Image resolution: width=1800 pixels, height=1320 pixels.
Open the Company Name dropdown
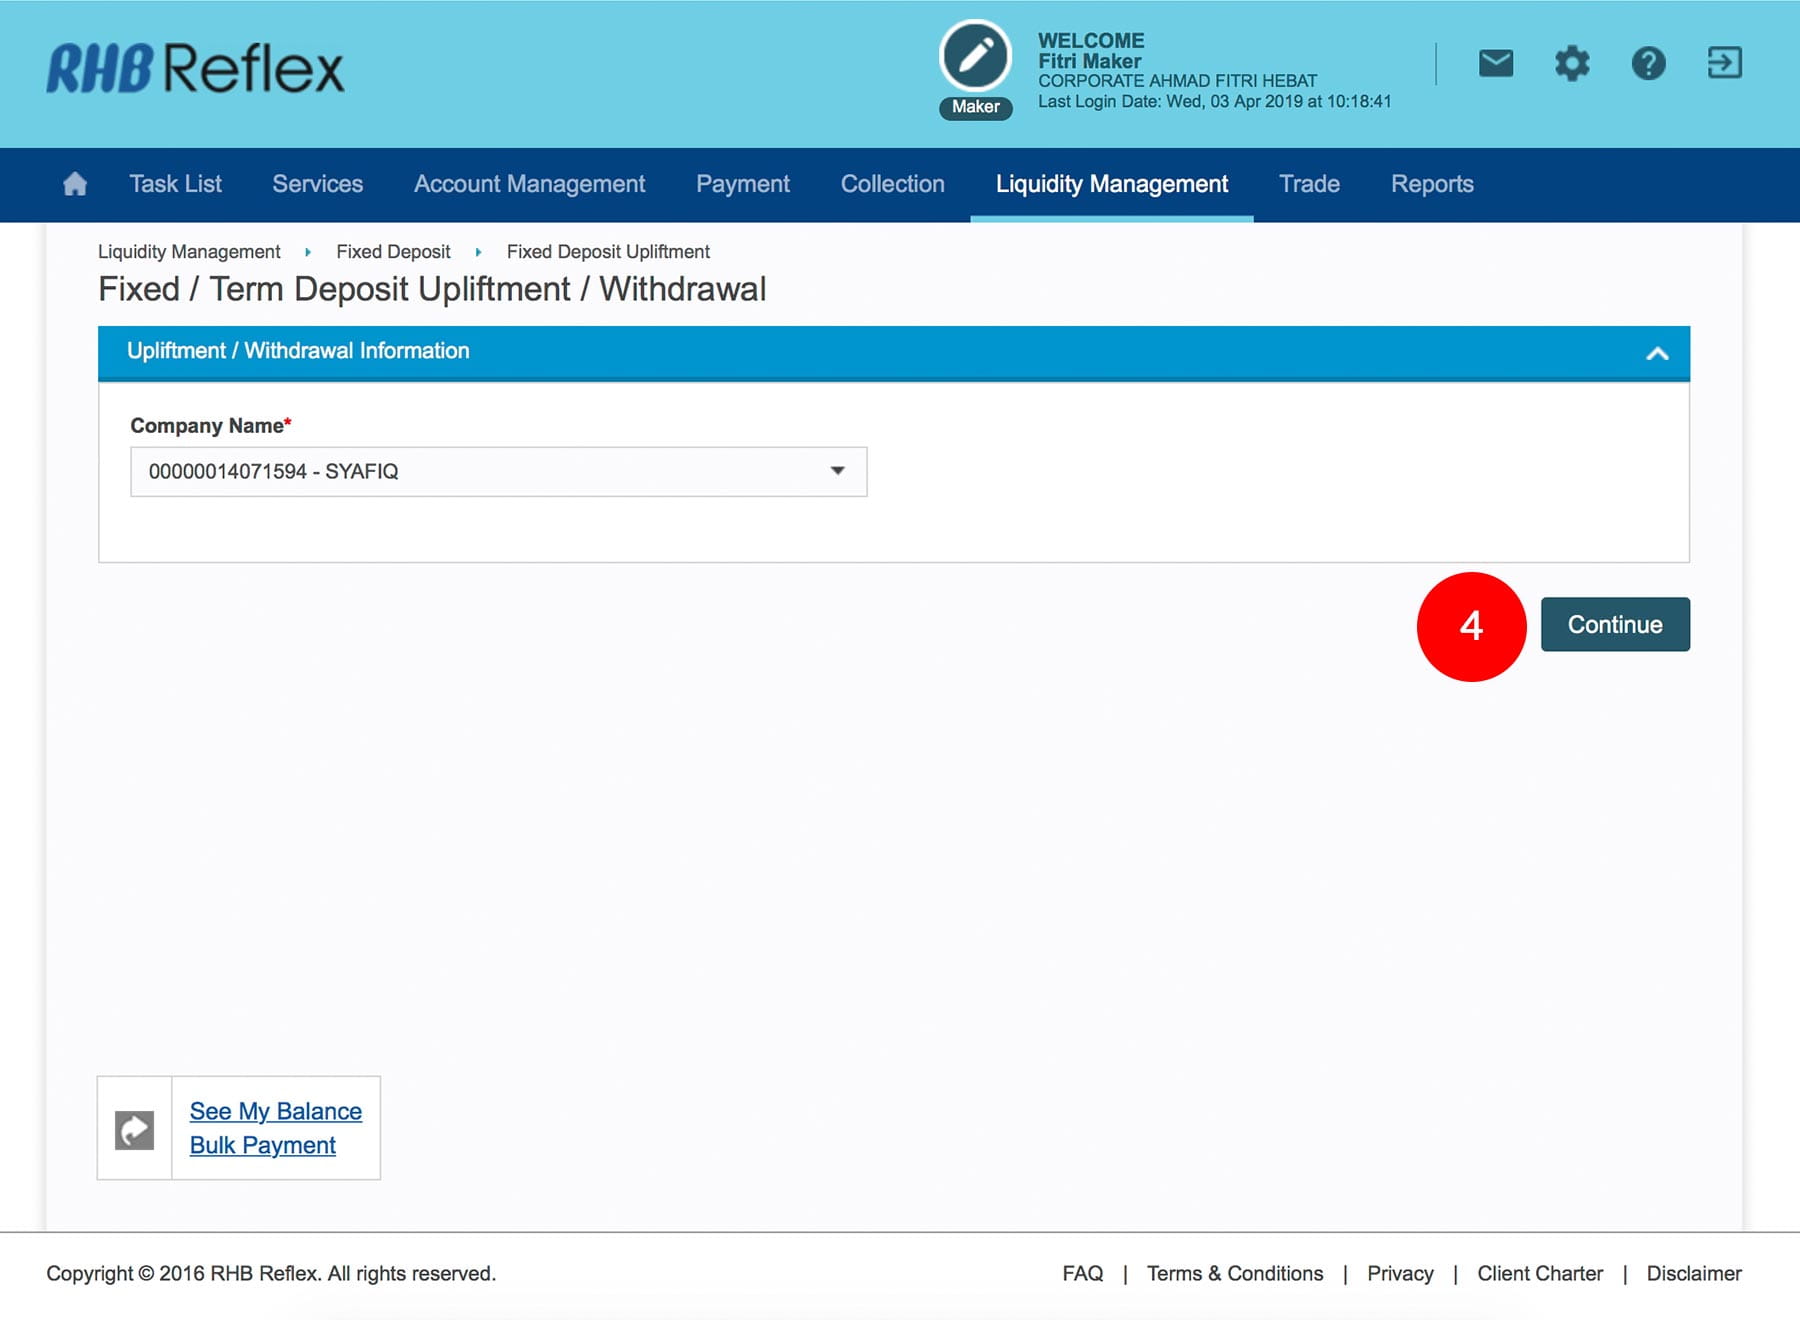click(498, 472)
